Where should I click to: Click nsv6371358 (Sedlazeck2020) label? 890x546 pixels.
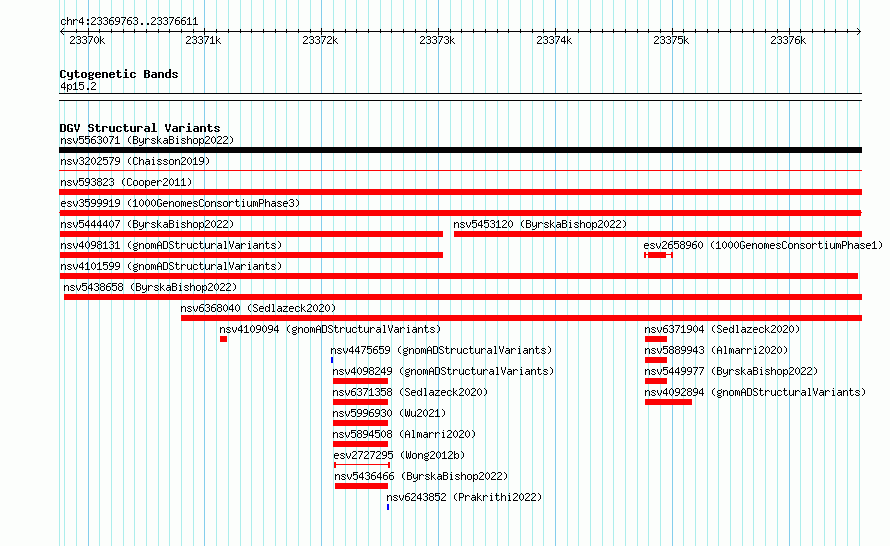tap(410, 392)
